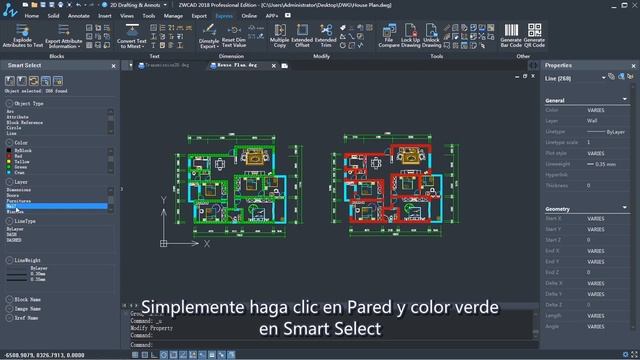Toggle the LineType filter circle
The height and width of the screenshot is (360, 640).
point(9,221)
